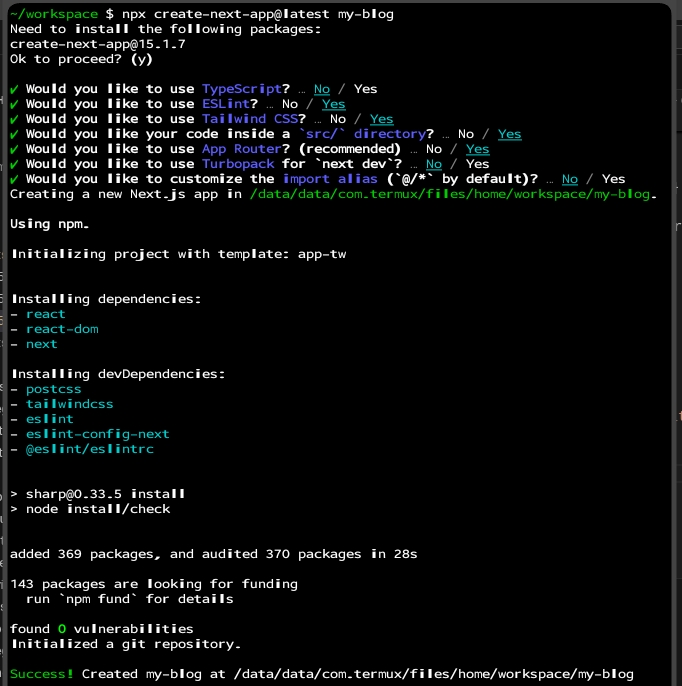Click 'Initializing project with template: app-tw'

coord(178,254)
